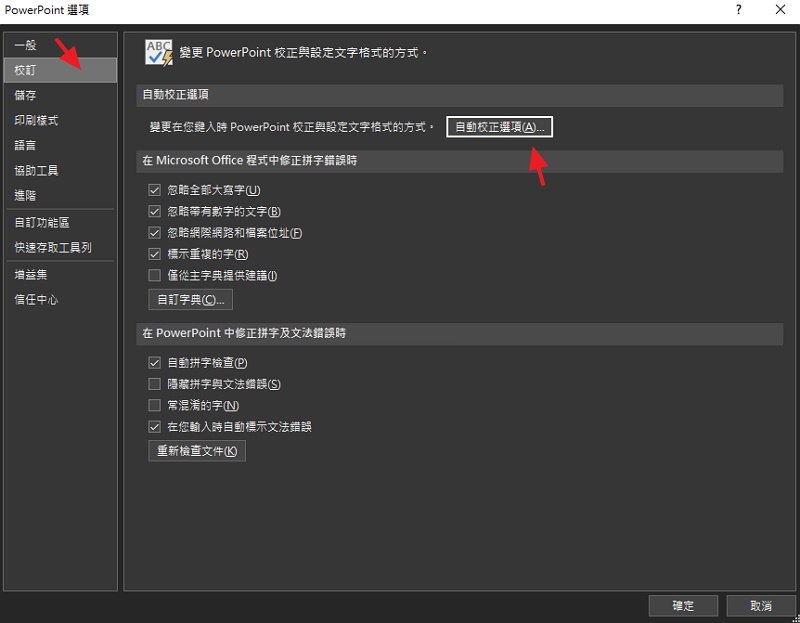Click the dialog resize grip corner
The image size is (800, 623).
click(796, 619)
